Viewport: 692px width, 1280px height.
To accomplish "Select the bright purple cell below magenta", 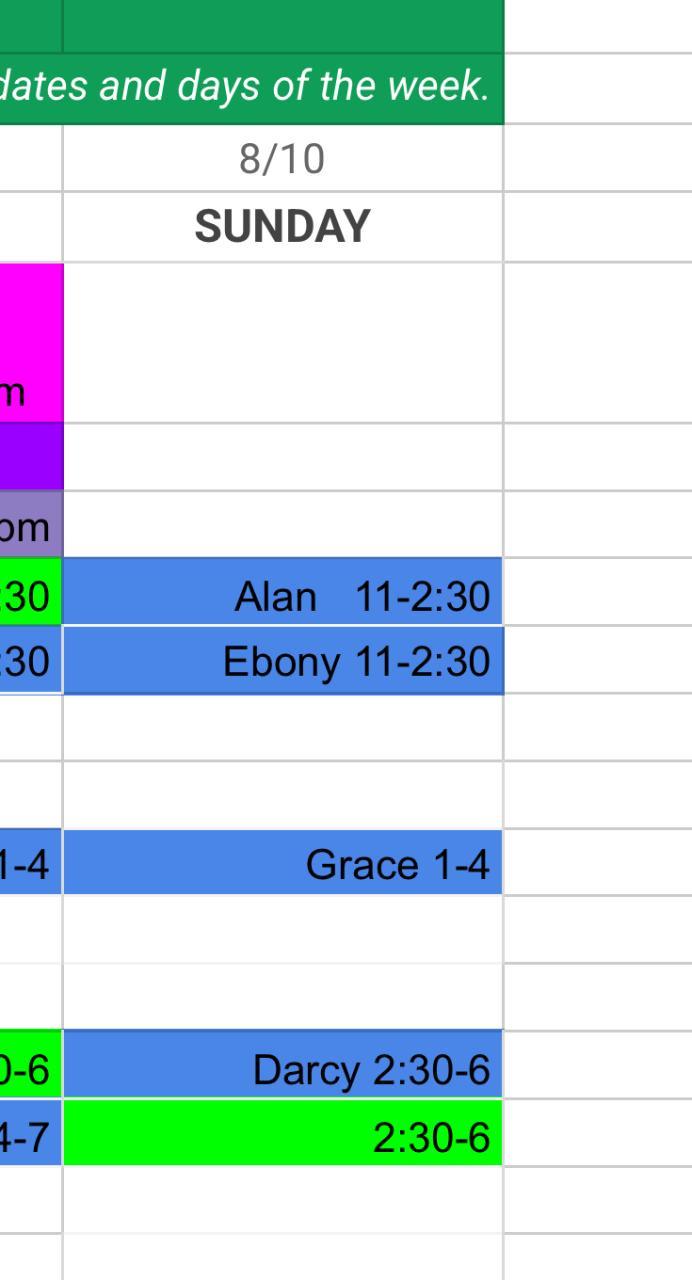I will point(30,457).
